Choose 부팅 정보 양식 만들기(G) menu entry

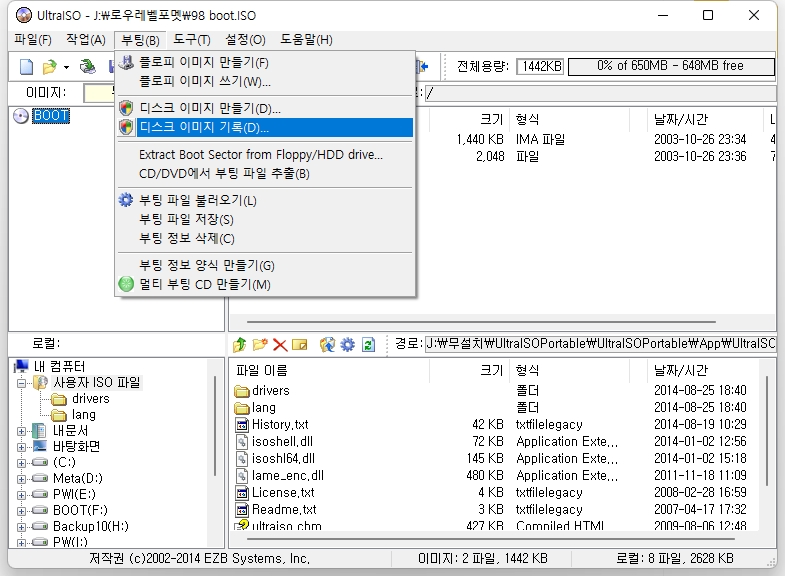(x=265, y=265)
